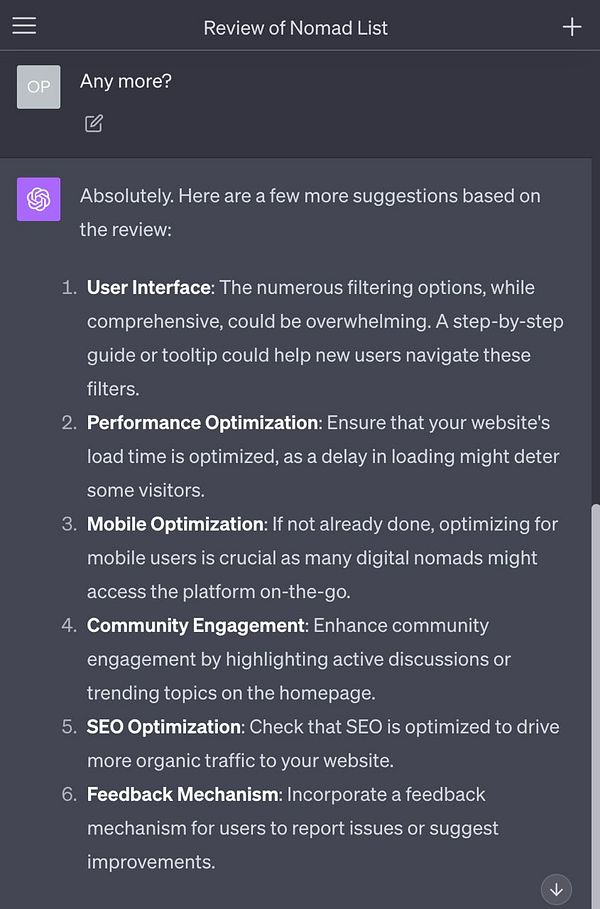Select the "Community Engagement" heading
Image resolution: width=600 pixels, height=909 pixels.
click(195, 626)
